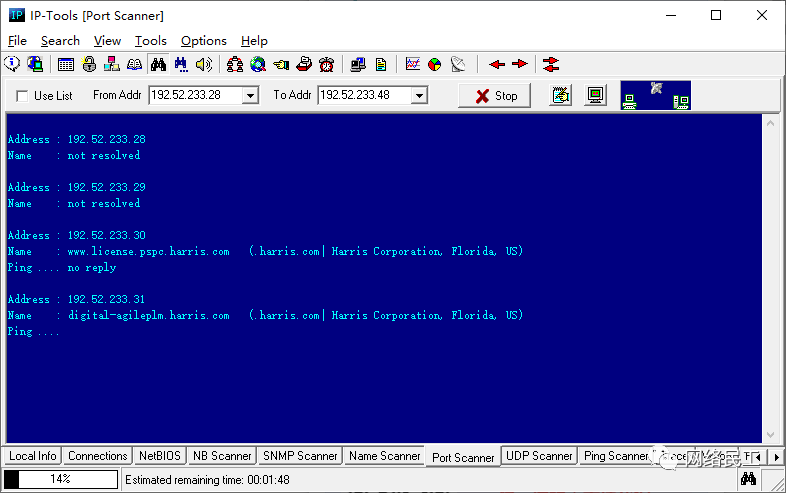Click the address line 192.52.233.29

point(77,188)
